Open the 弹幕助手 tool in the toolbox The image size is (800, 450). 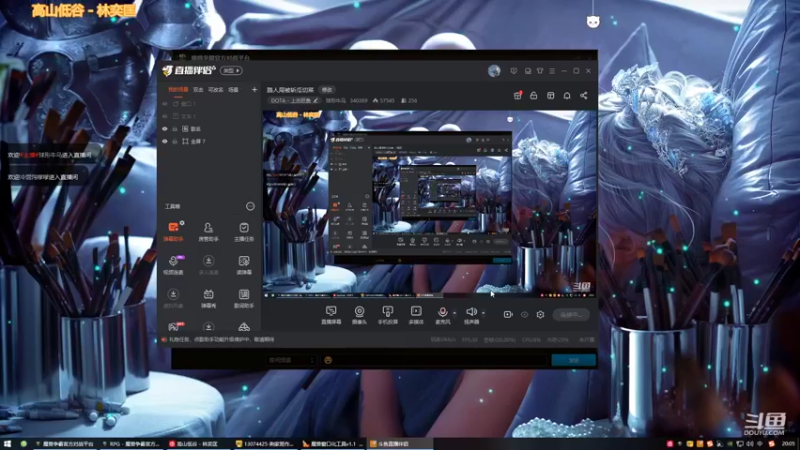click(x=173, y=231)
